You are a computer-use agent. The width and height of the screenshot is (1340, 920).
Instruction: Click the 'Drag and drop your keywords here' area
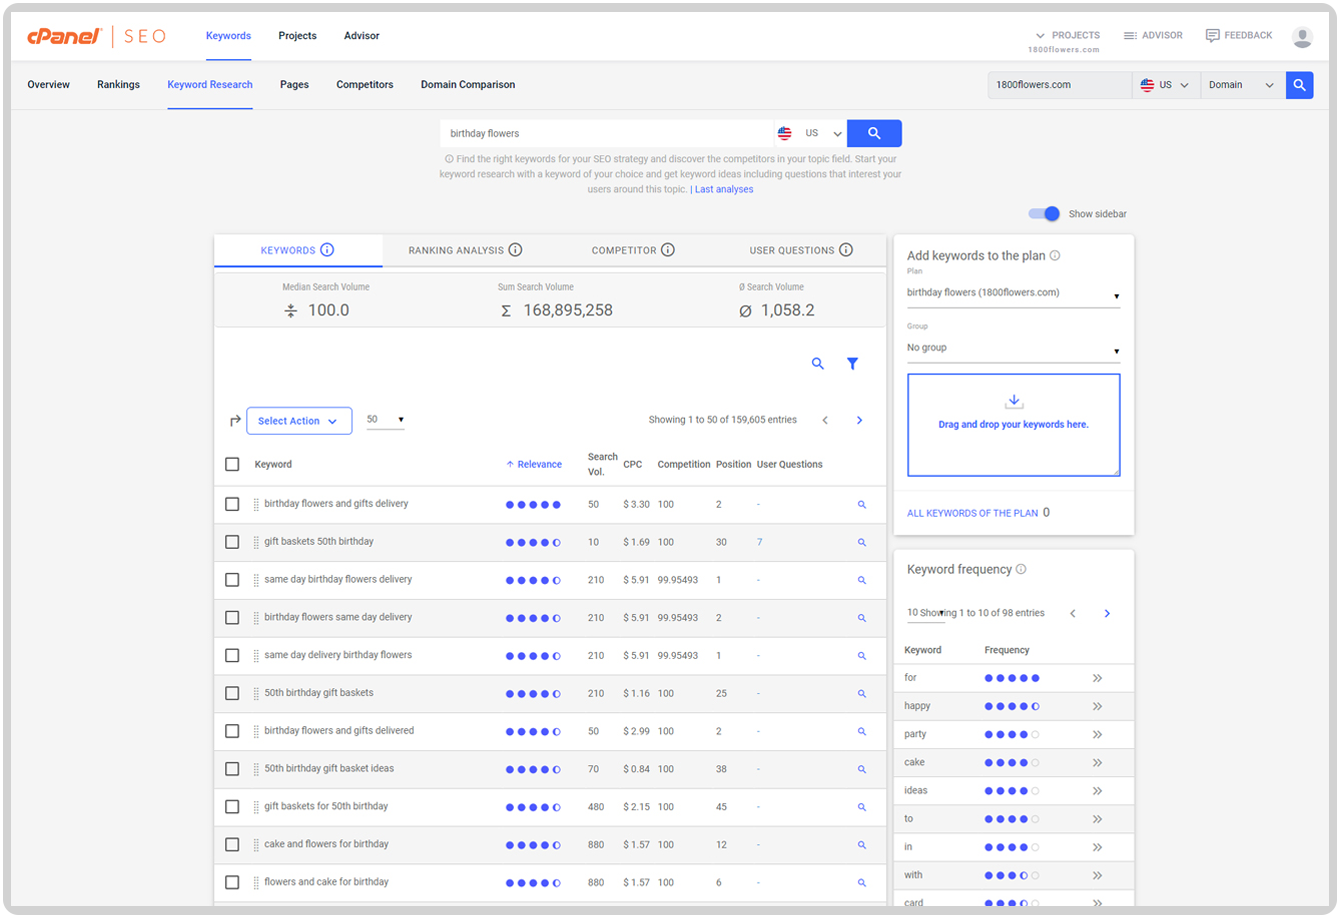(1014, 425)
